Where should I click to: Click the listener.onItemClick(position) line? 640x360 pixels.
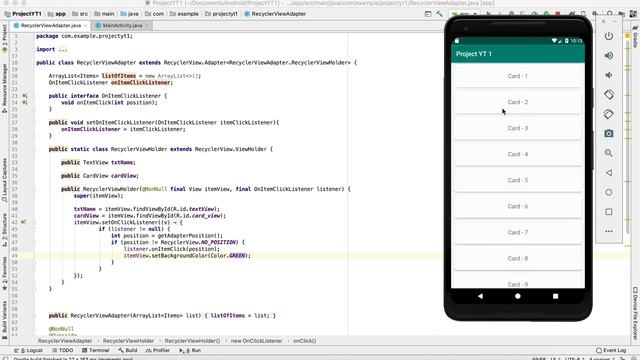click(x=171, y=249)
